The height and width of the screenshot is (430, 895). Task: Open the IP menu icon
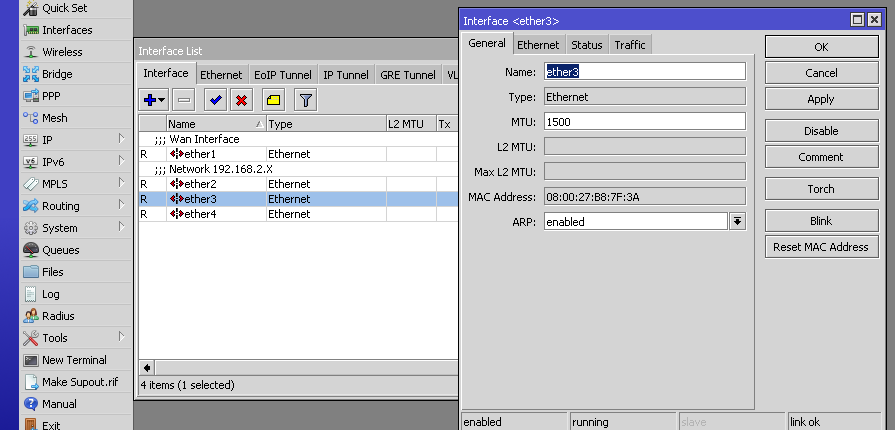coord(31,140)
